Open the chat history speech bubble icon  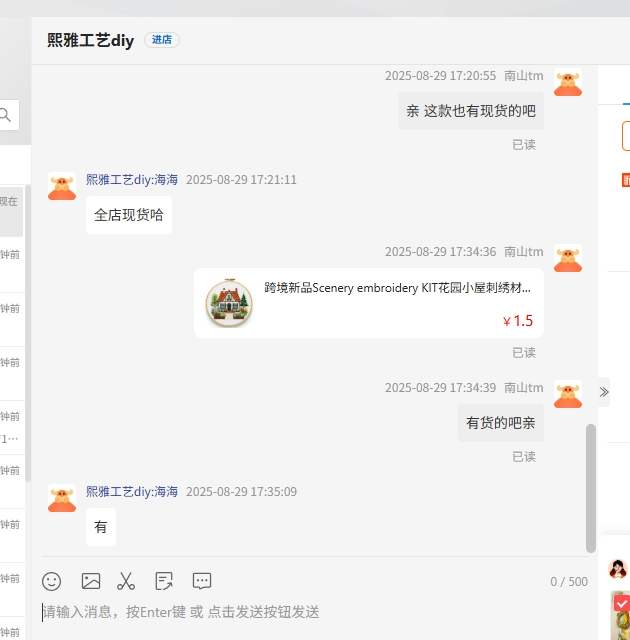(x=202, y=581)
